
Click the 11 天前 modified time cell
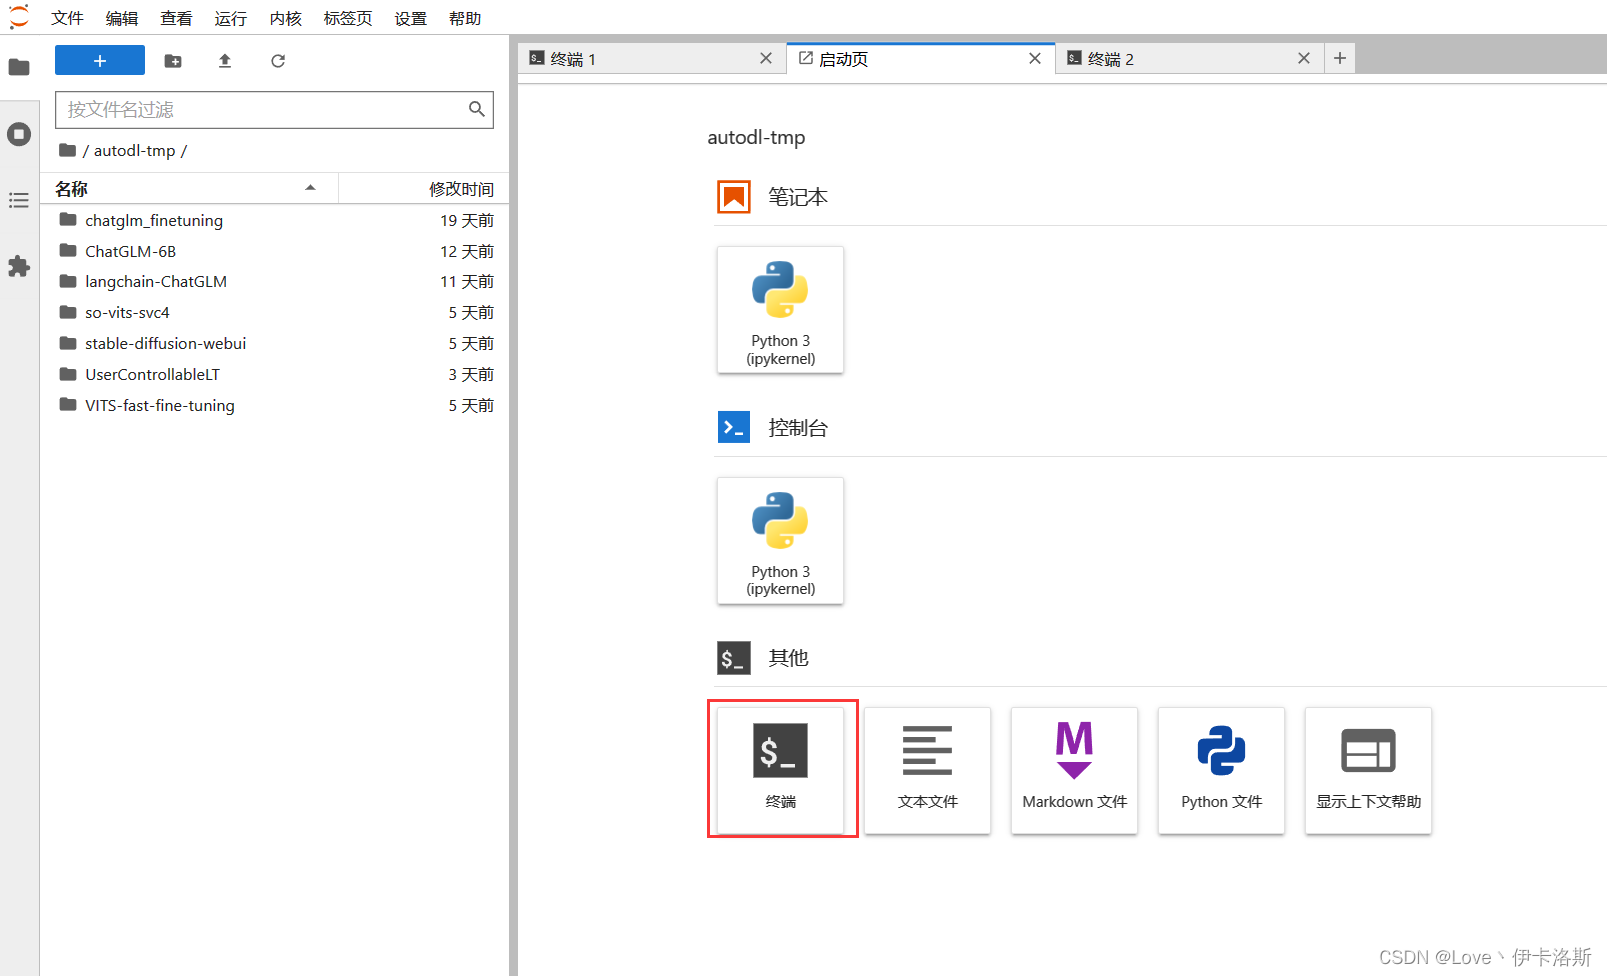pyautogui.click(x=467, y=282)
